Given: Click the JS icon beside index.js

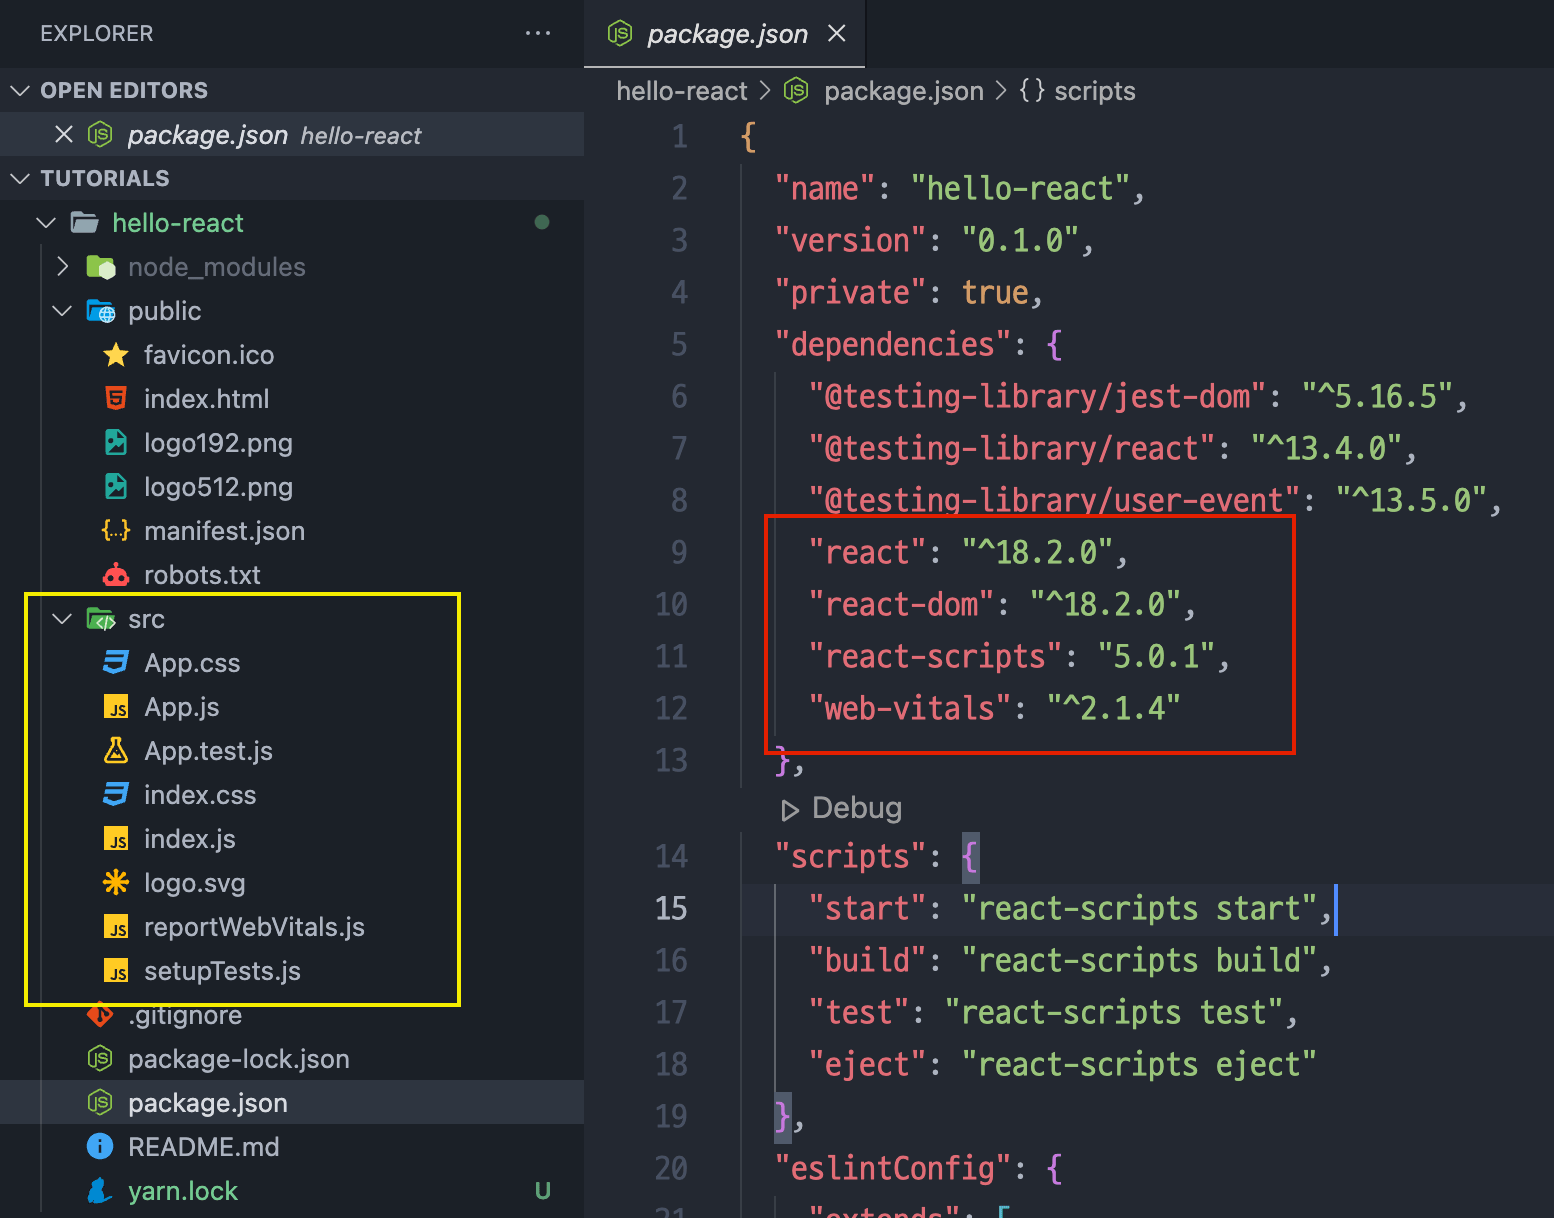Looking at the screenshot, I should click(116, 839).
